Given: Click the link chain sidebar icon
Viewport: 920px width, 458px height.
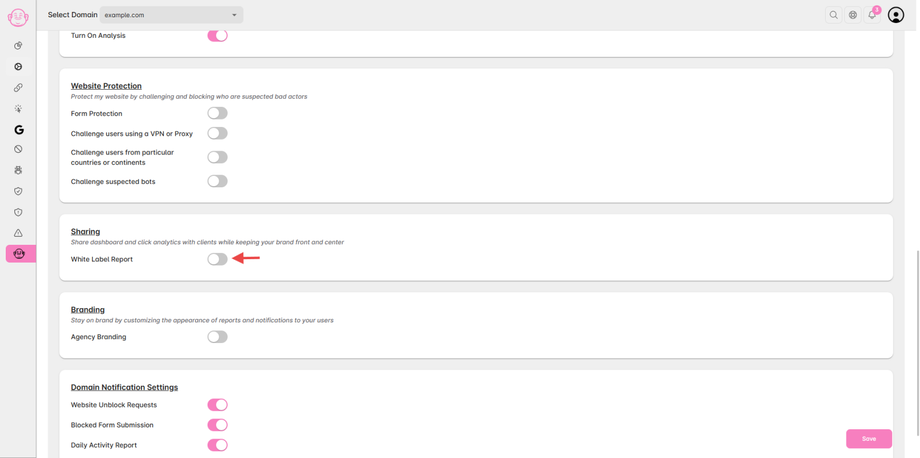Looking at the screenshot, I should click(x=18, y=88).
